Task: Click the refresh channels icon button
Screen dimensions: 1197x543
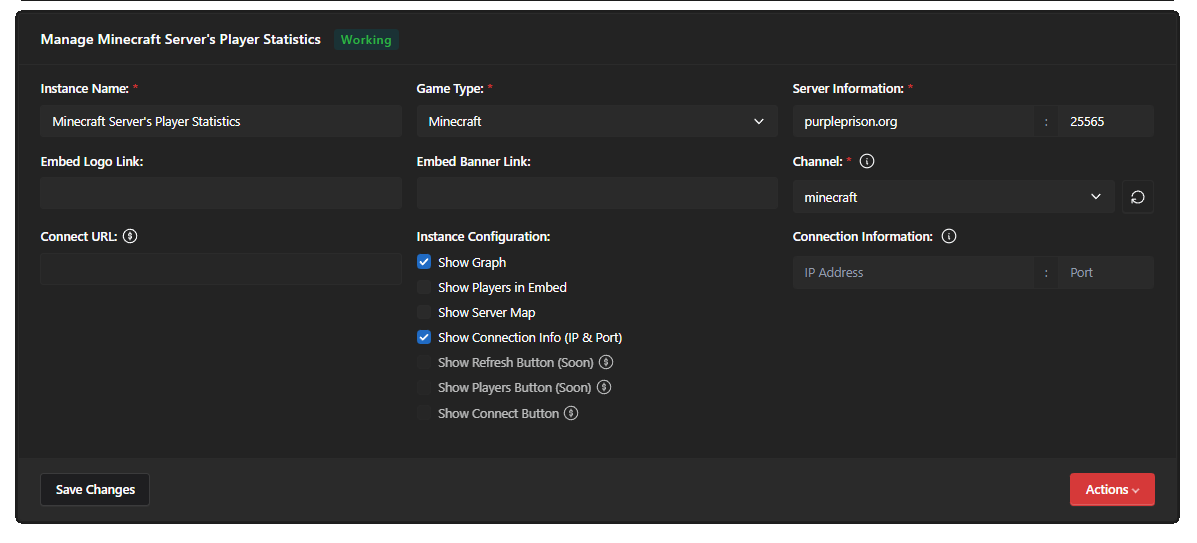Action: click(x=1137, y=197)
